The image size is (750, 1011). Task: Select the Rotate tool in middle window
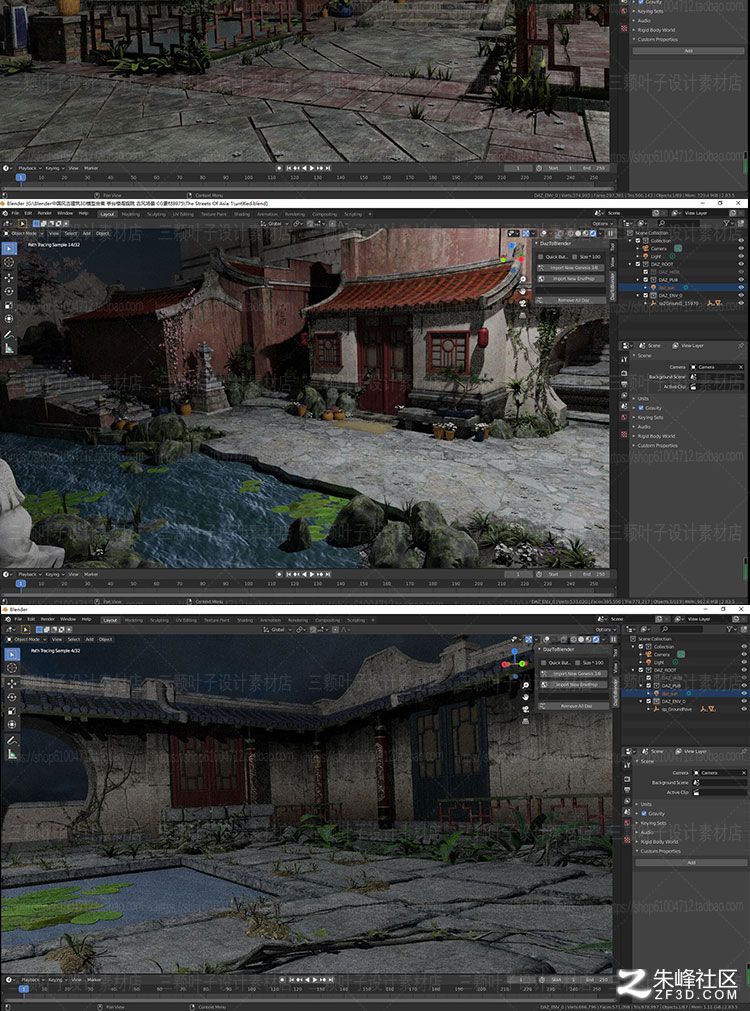[x=10, y=291]
